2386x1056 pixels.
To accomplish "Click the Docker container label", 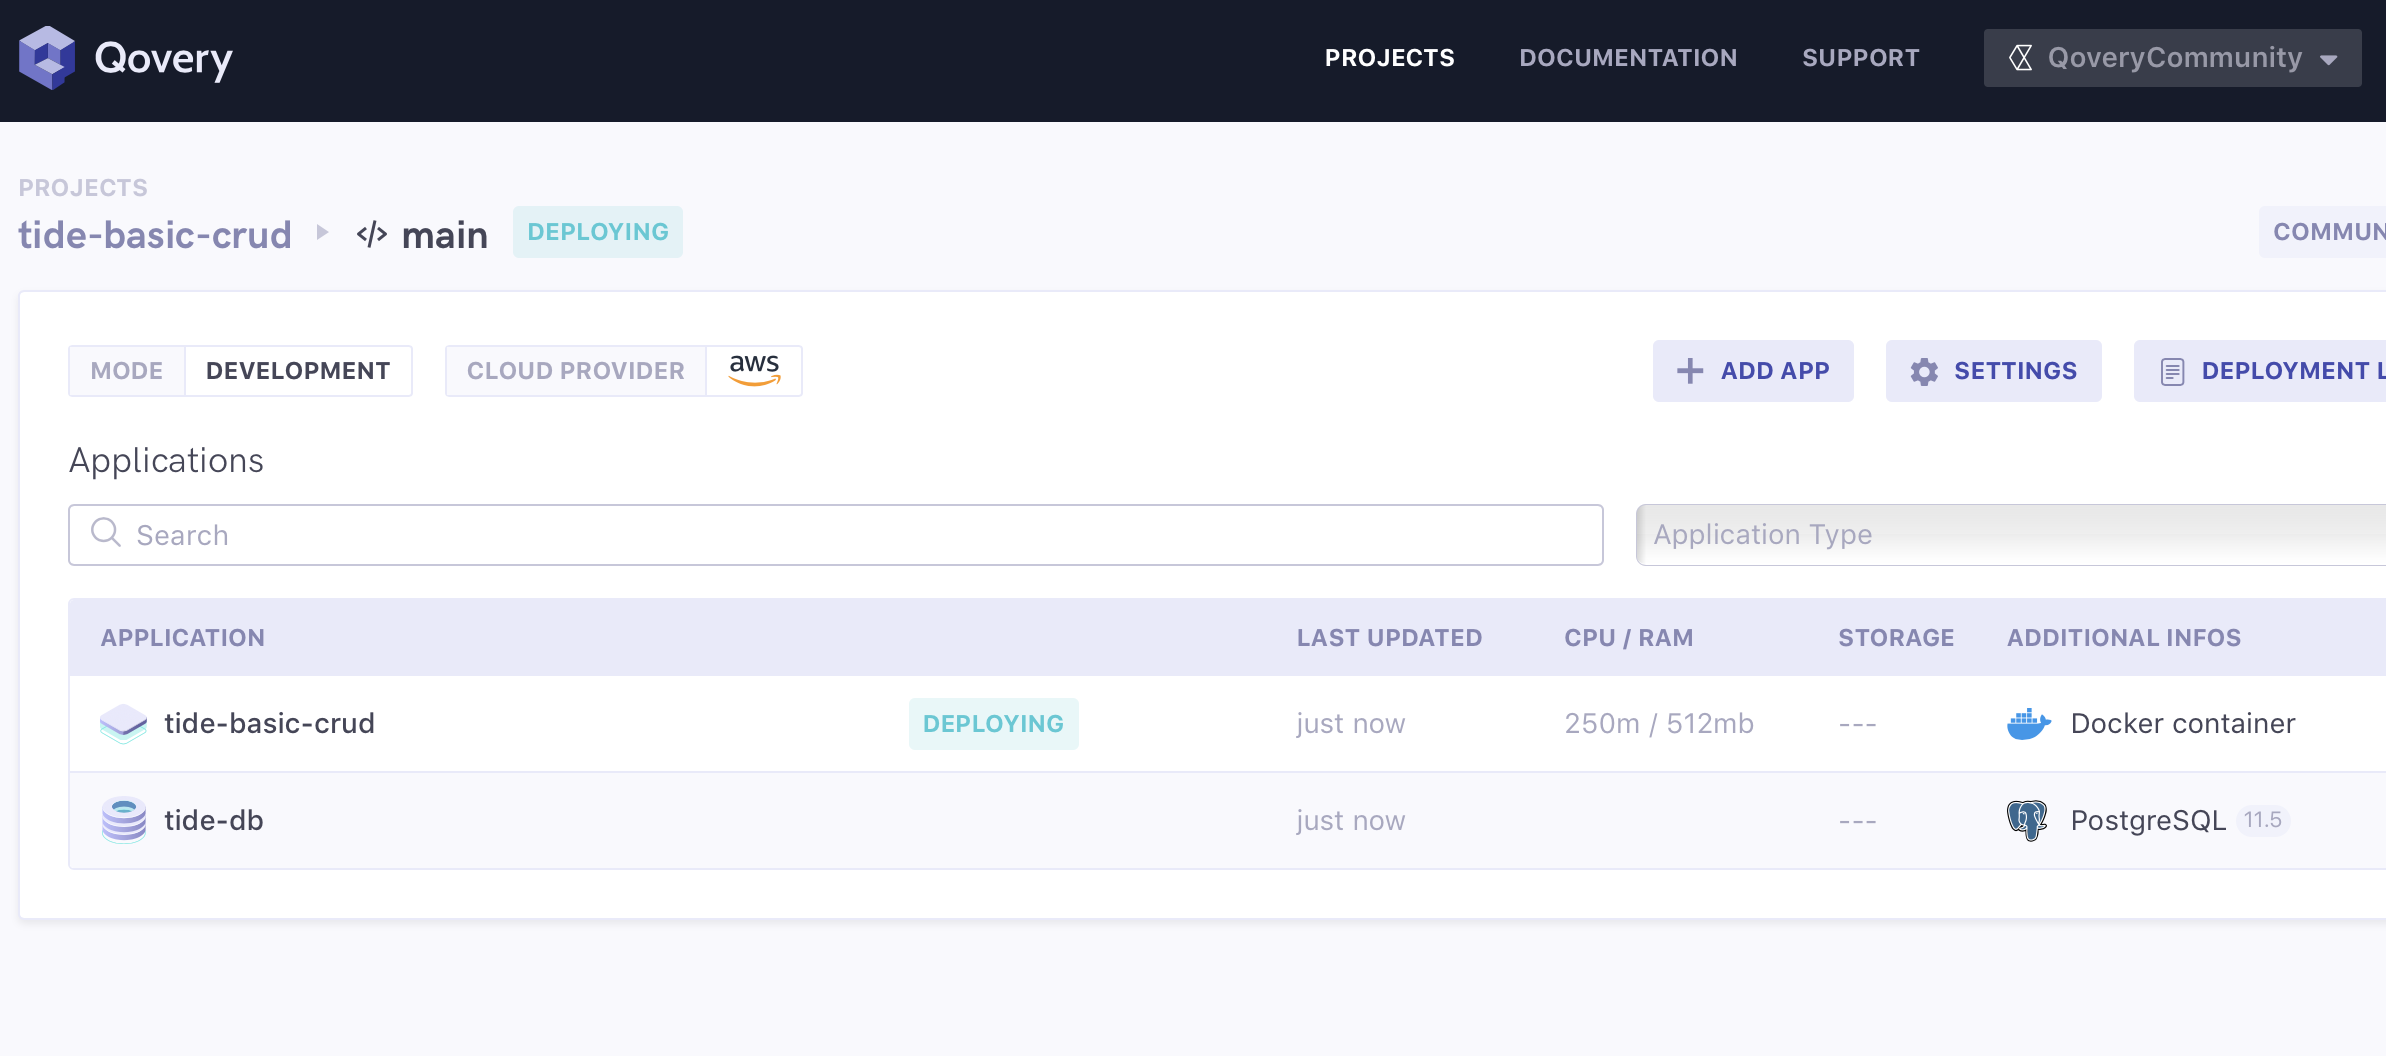I will coord(2183,724).
